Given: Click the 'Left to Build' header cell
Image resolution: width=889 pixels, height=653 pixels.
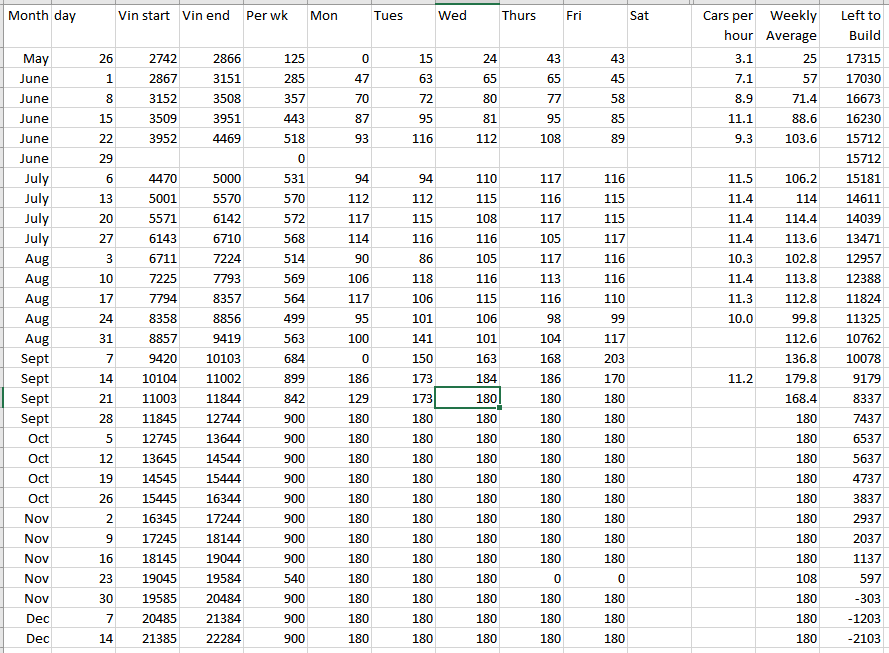Looking at the screenshot, I should tap(855, 25).
